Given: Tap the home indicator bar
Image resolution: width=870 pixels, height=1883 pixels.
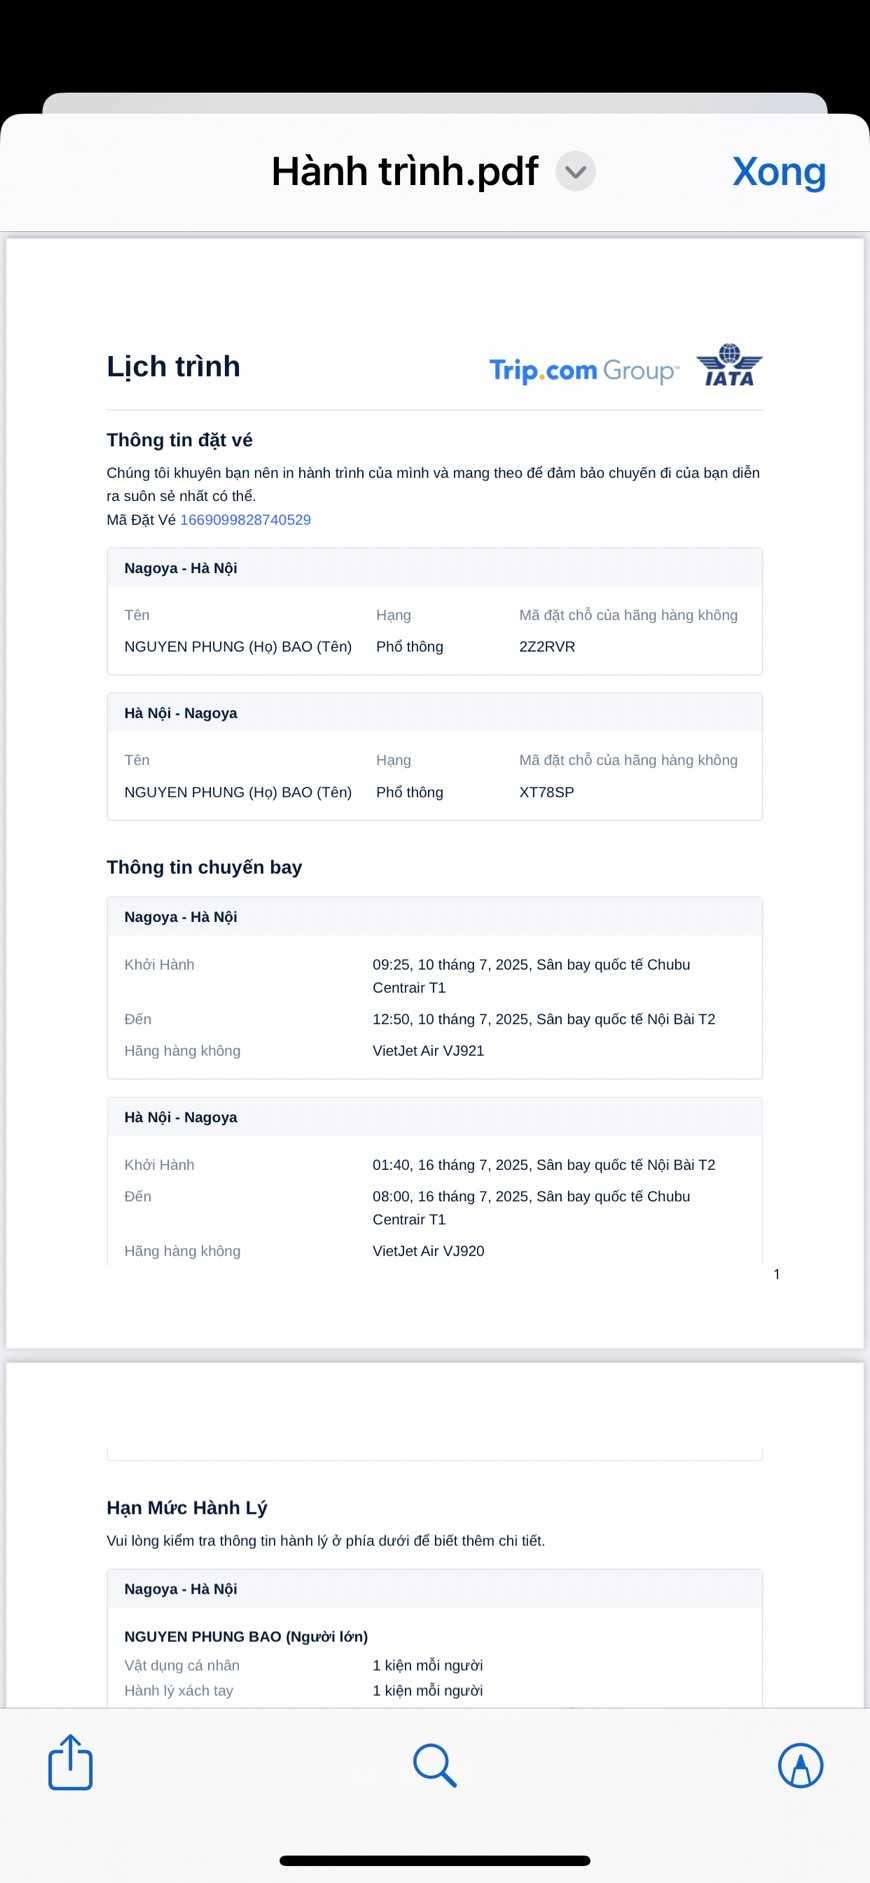Looking at the screenshot, I should coord(435,1861).
